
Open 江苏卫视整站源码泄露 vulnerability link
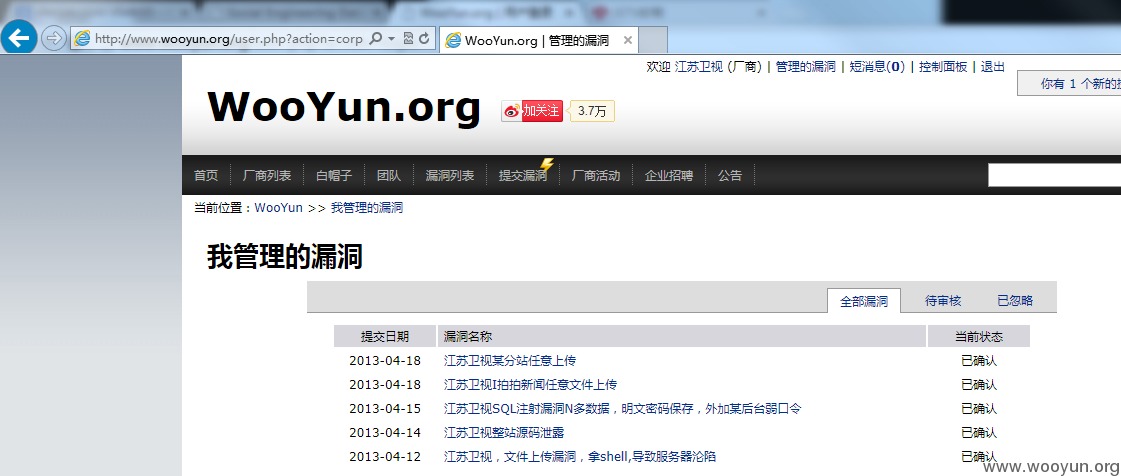point(505,432)
